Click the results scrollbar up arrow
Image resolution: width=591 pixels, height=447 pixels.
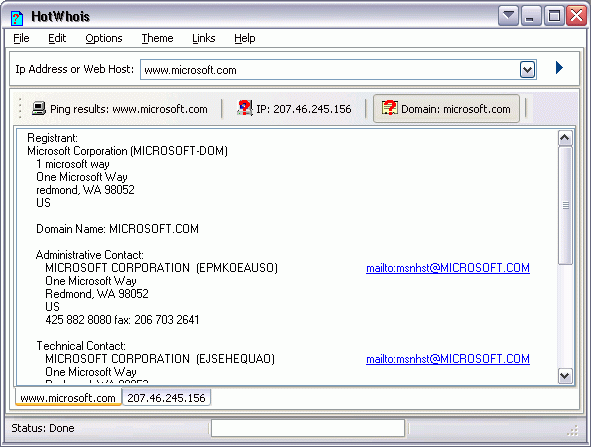[565, 138]
